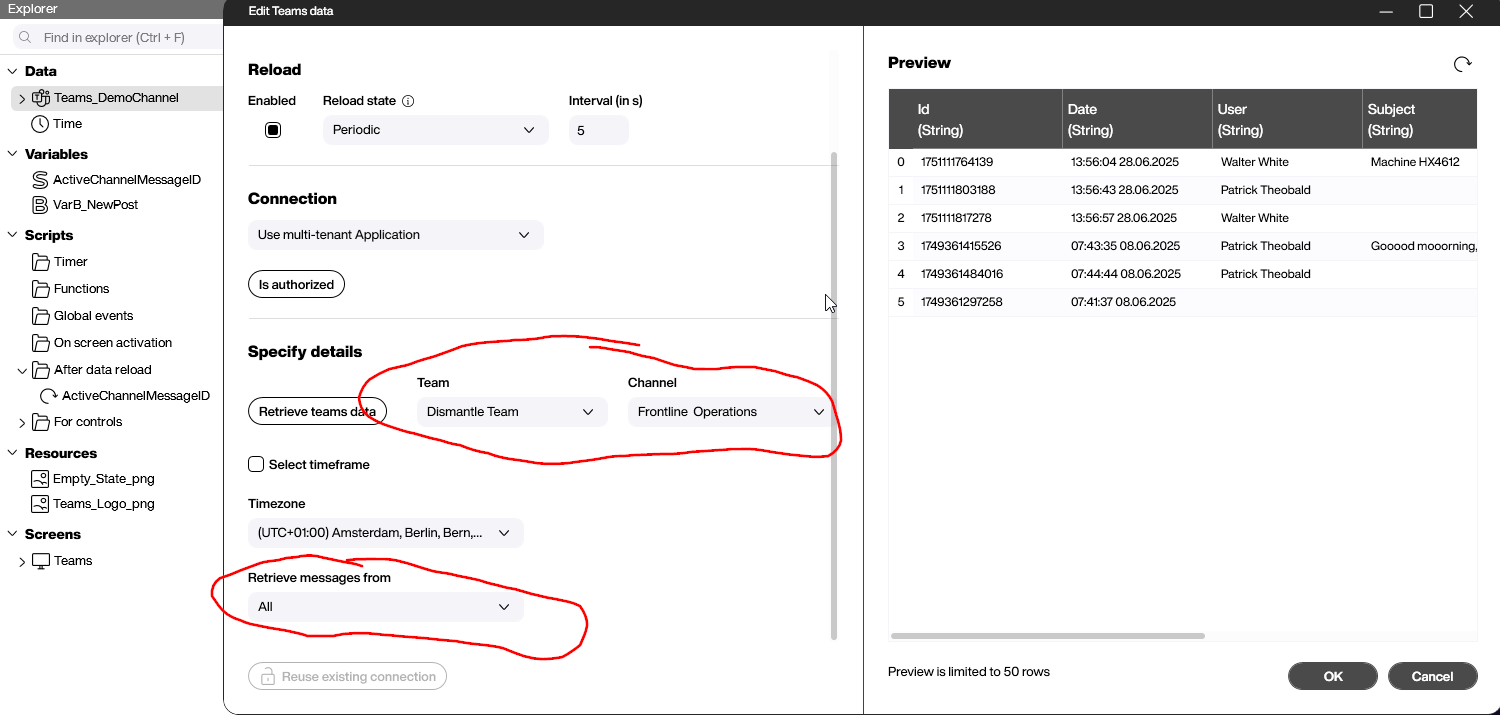Viewport: 1500px width, 715px height.
Task: Click the Date column header in Preview
Action: [1137, 119]
